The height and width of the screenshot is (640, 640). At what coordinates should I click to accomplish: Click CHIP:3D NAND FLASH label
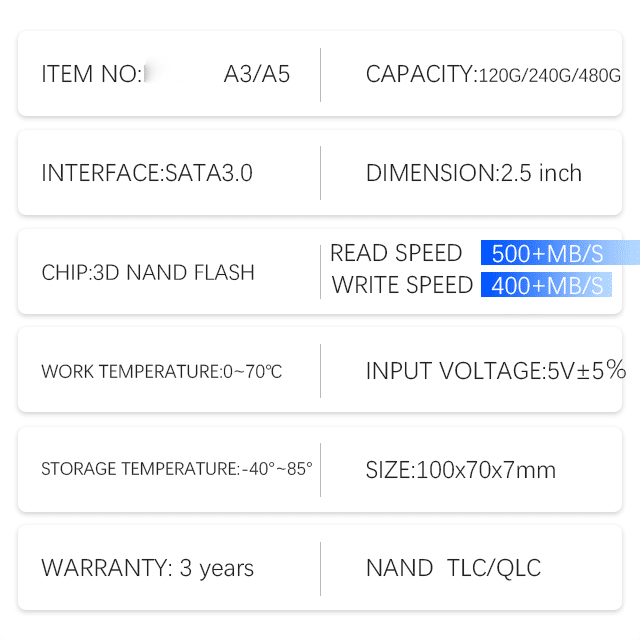(x=148, y=272)
